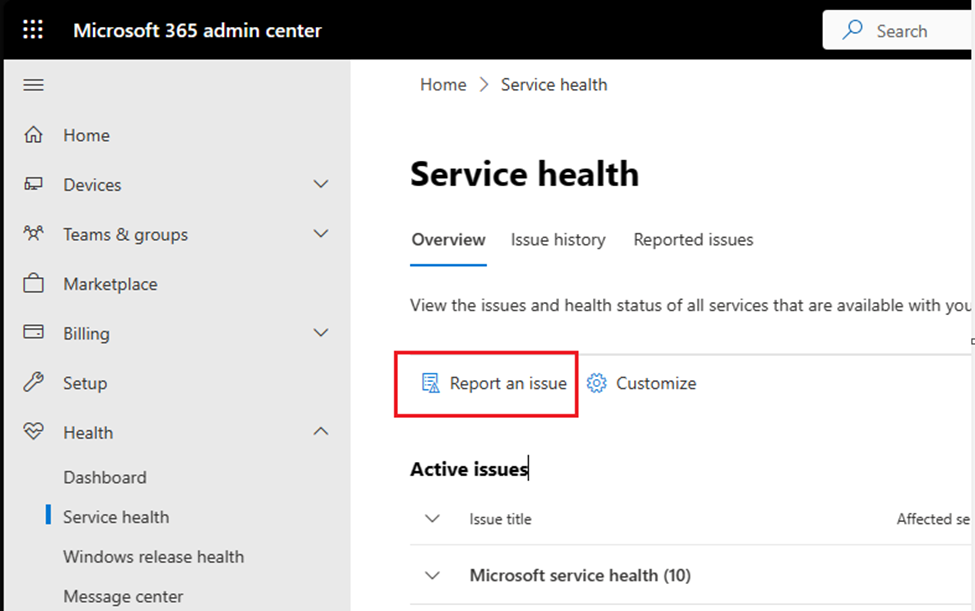Click the Marketplace shopping bag icon
This screenshot has height=611, width=975.
[x=33, y=284]
